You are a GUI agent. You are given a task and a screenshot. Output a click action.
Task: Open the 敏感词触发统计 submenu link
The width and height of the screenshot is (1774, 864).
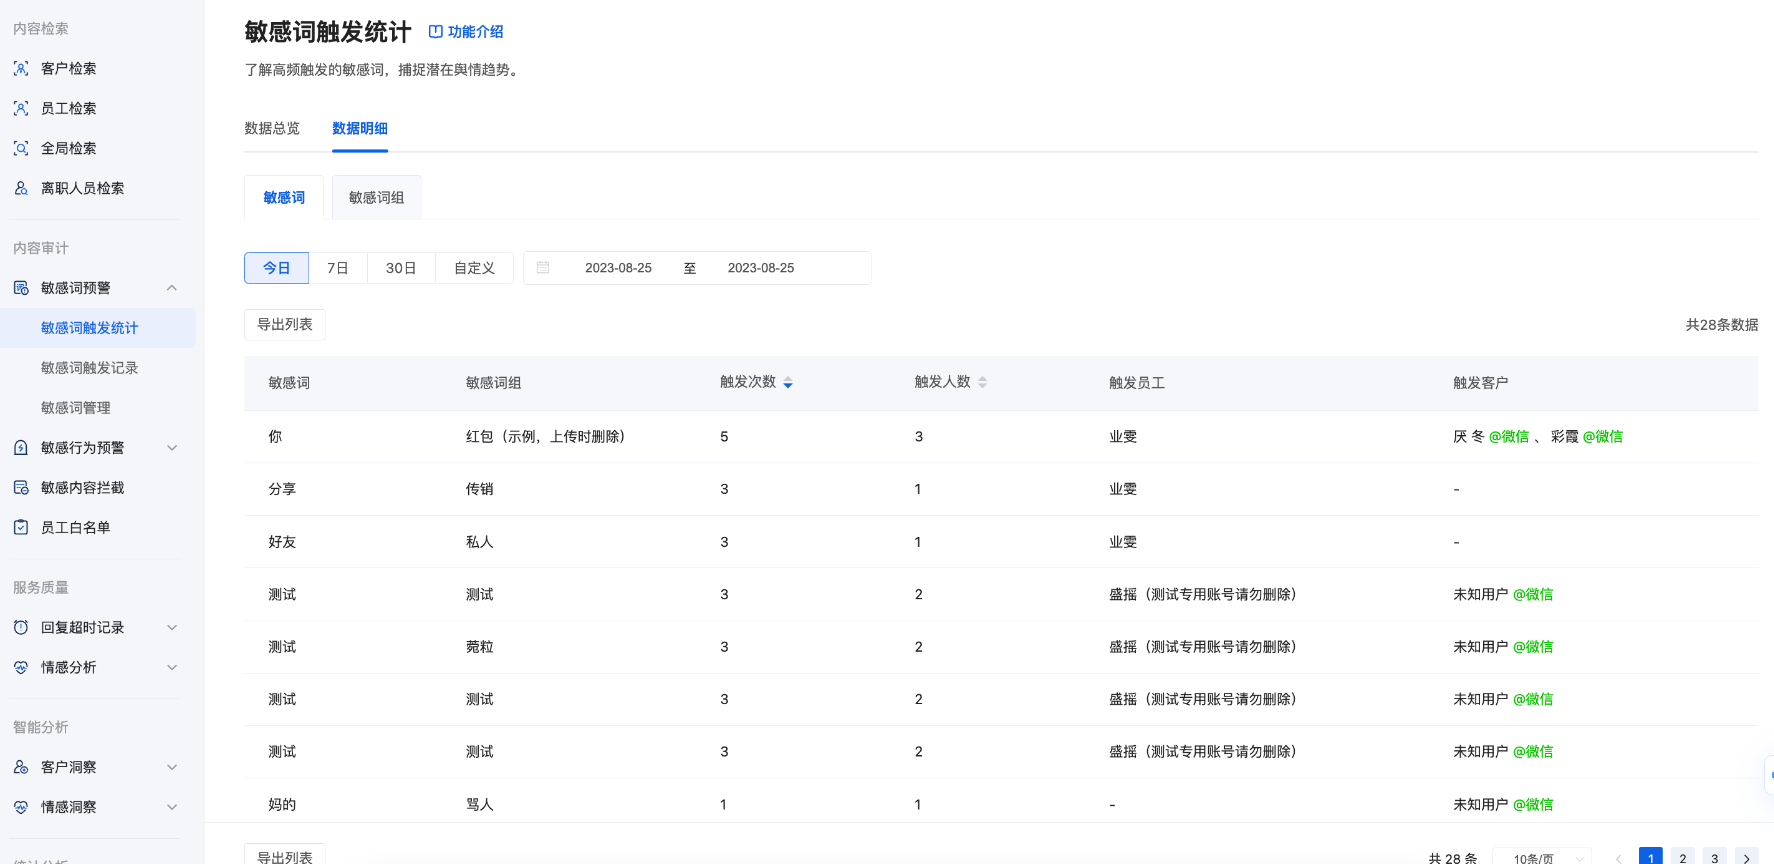(x=89, y=328)
